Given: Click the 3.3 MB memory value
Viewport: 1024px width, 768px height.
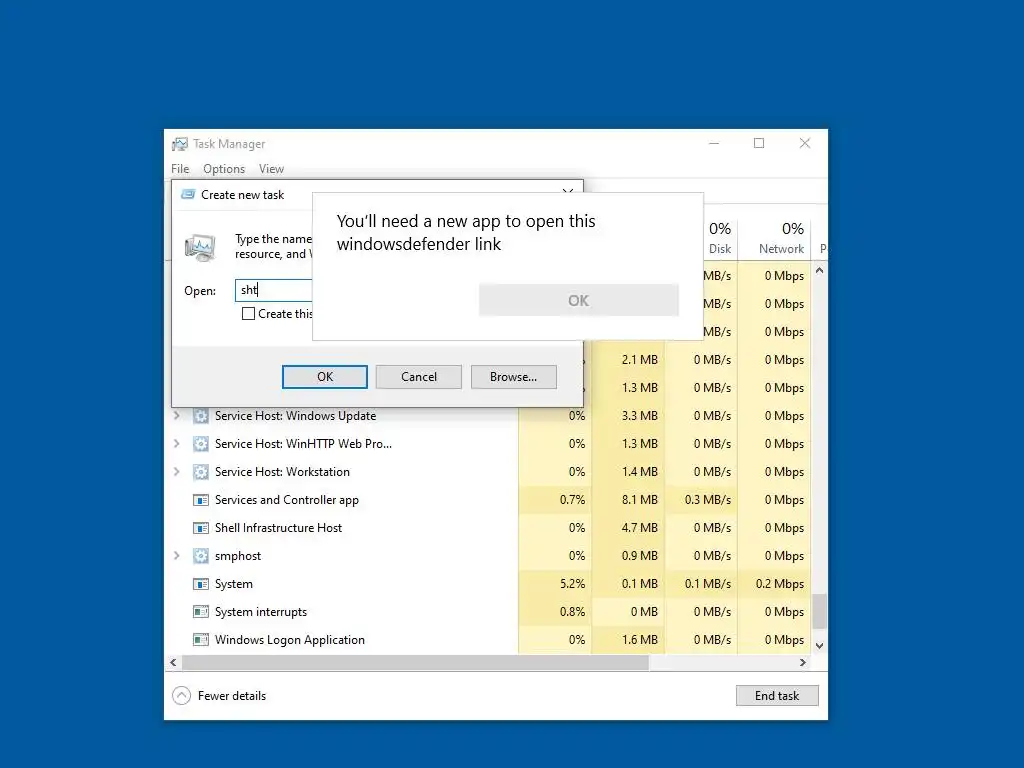Looking at the screenshot, I should [x=639, y=415].
